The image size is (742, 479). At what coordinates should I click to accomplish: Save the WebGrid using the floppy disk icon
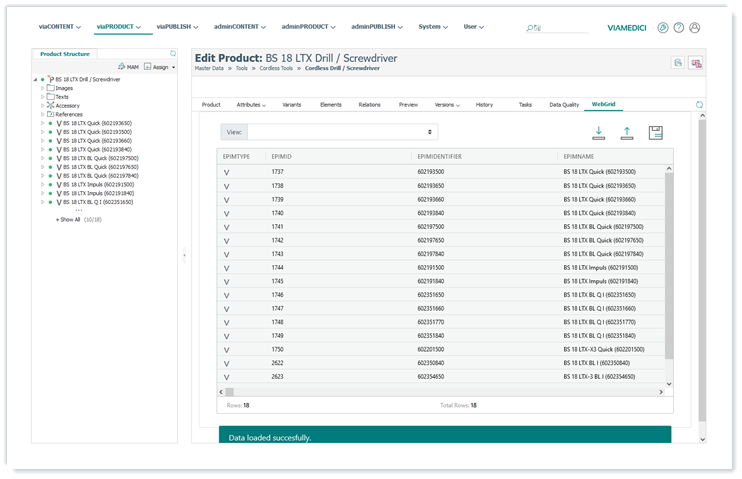656,132
